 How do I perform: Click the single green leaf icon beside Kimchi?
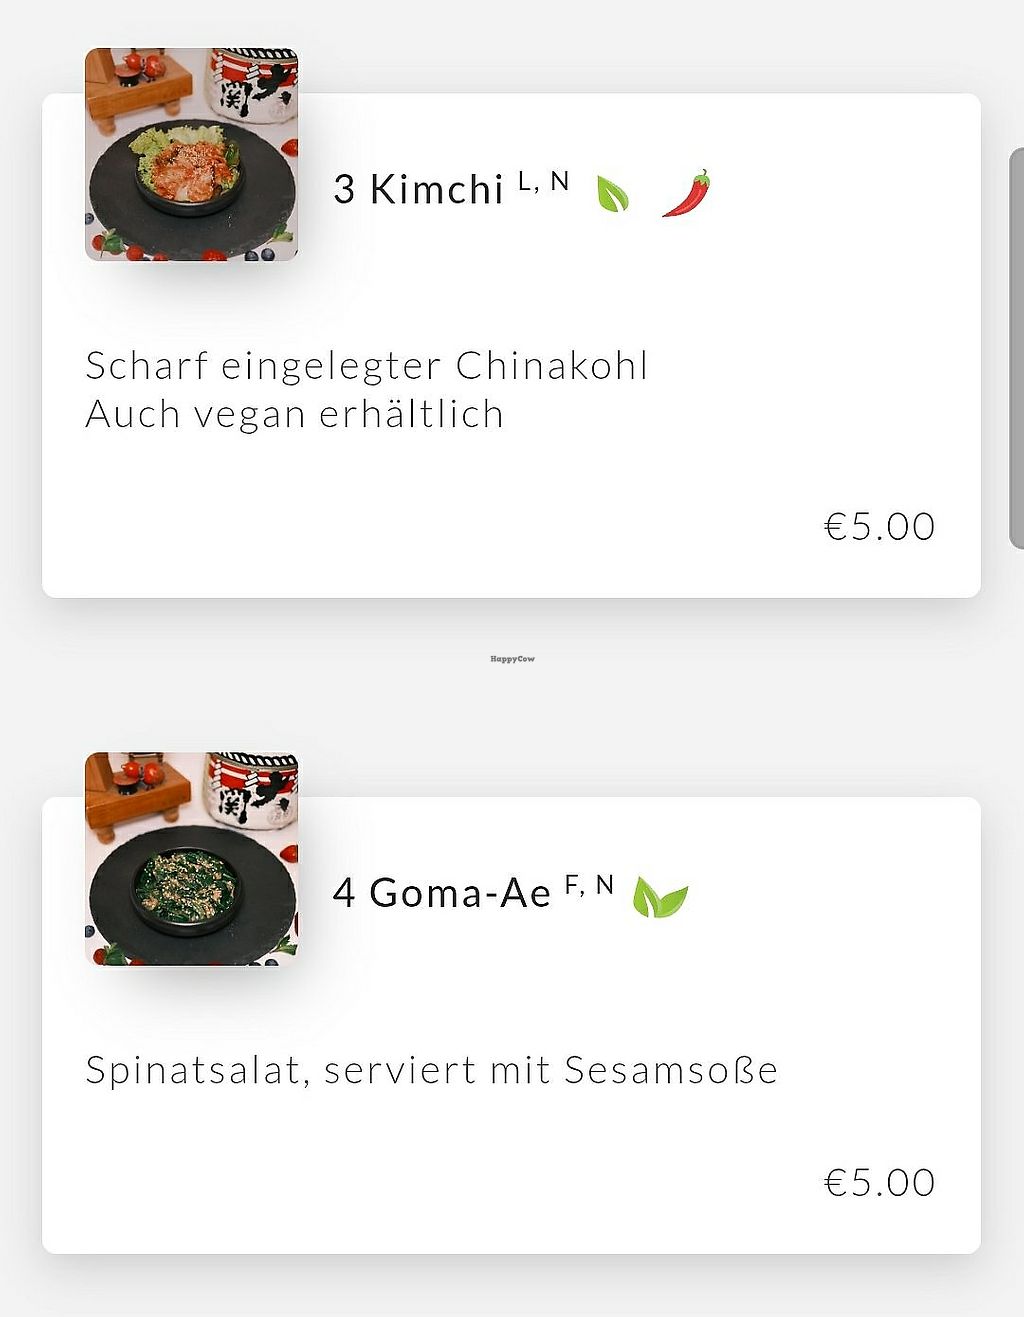click(x=612, y=193)
